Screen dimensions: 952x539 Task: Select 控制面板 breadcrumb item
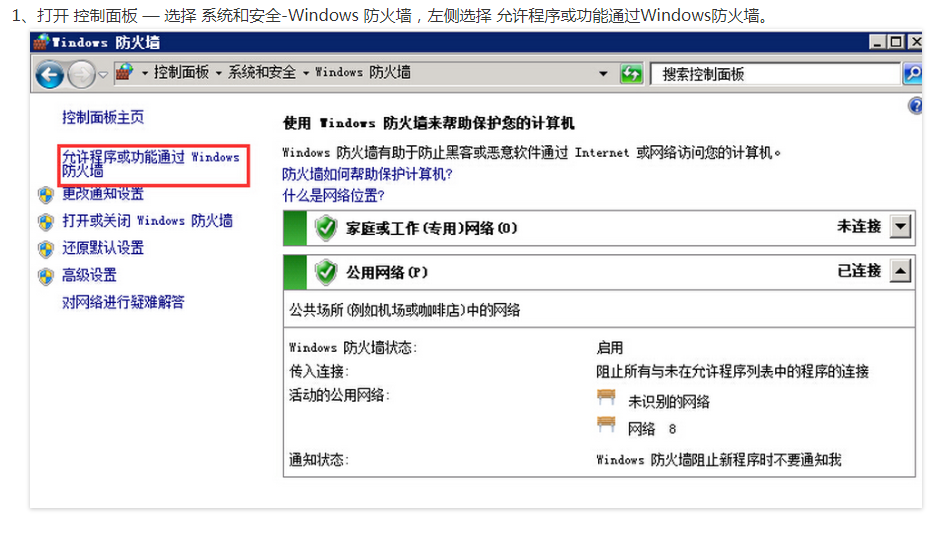181,72
